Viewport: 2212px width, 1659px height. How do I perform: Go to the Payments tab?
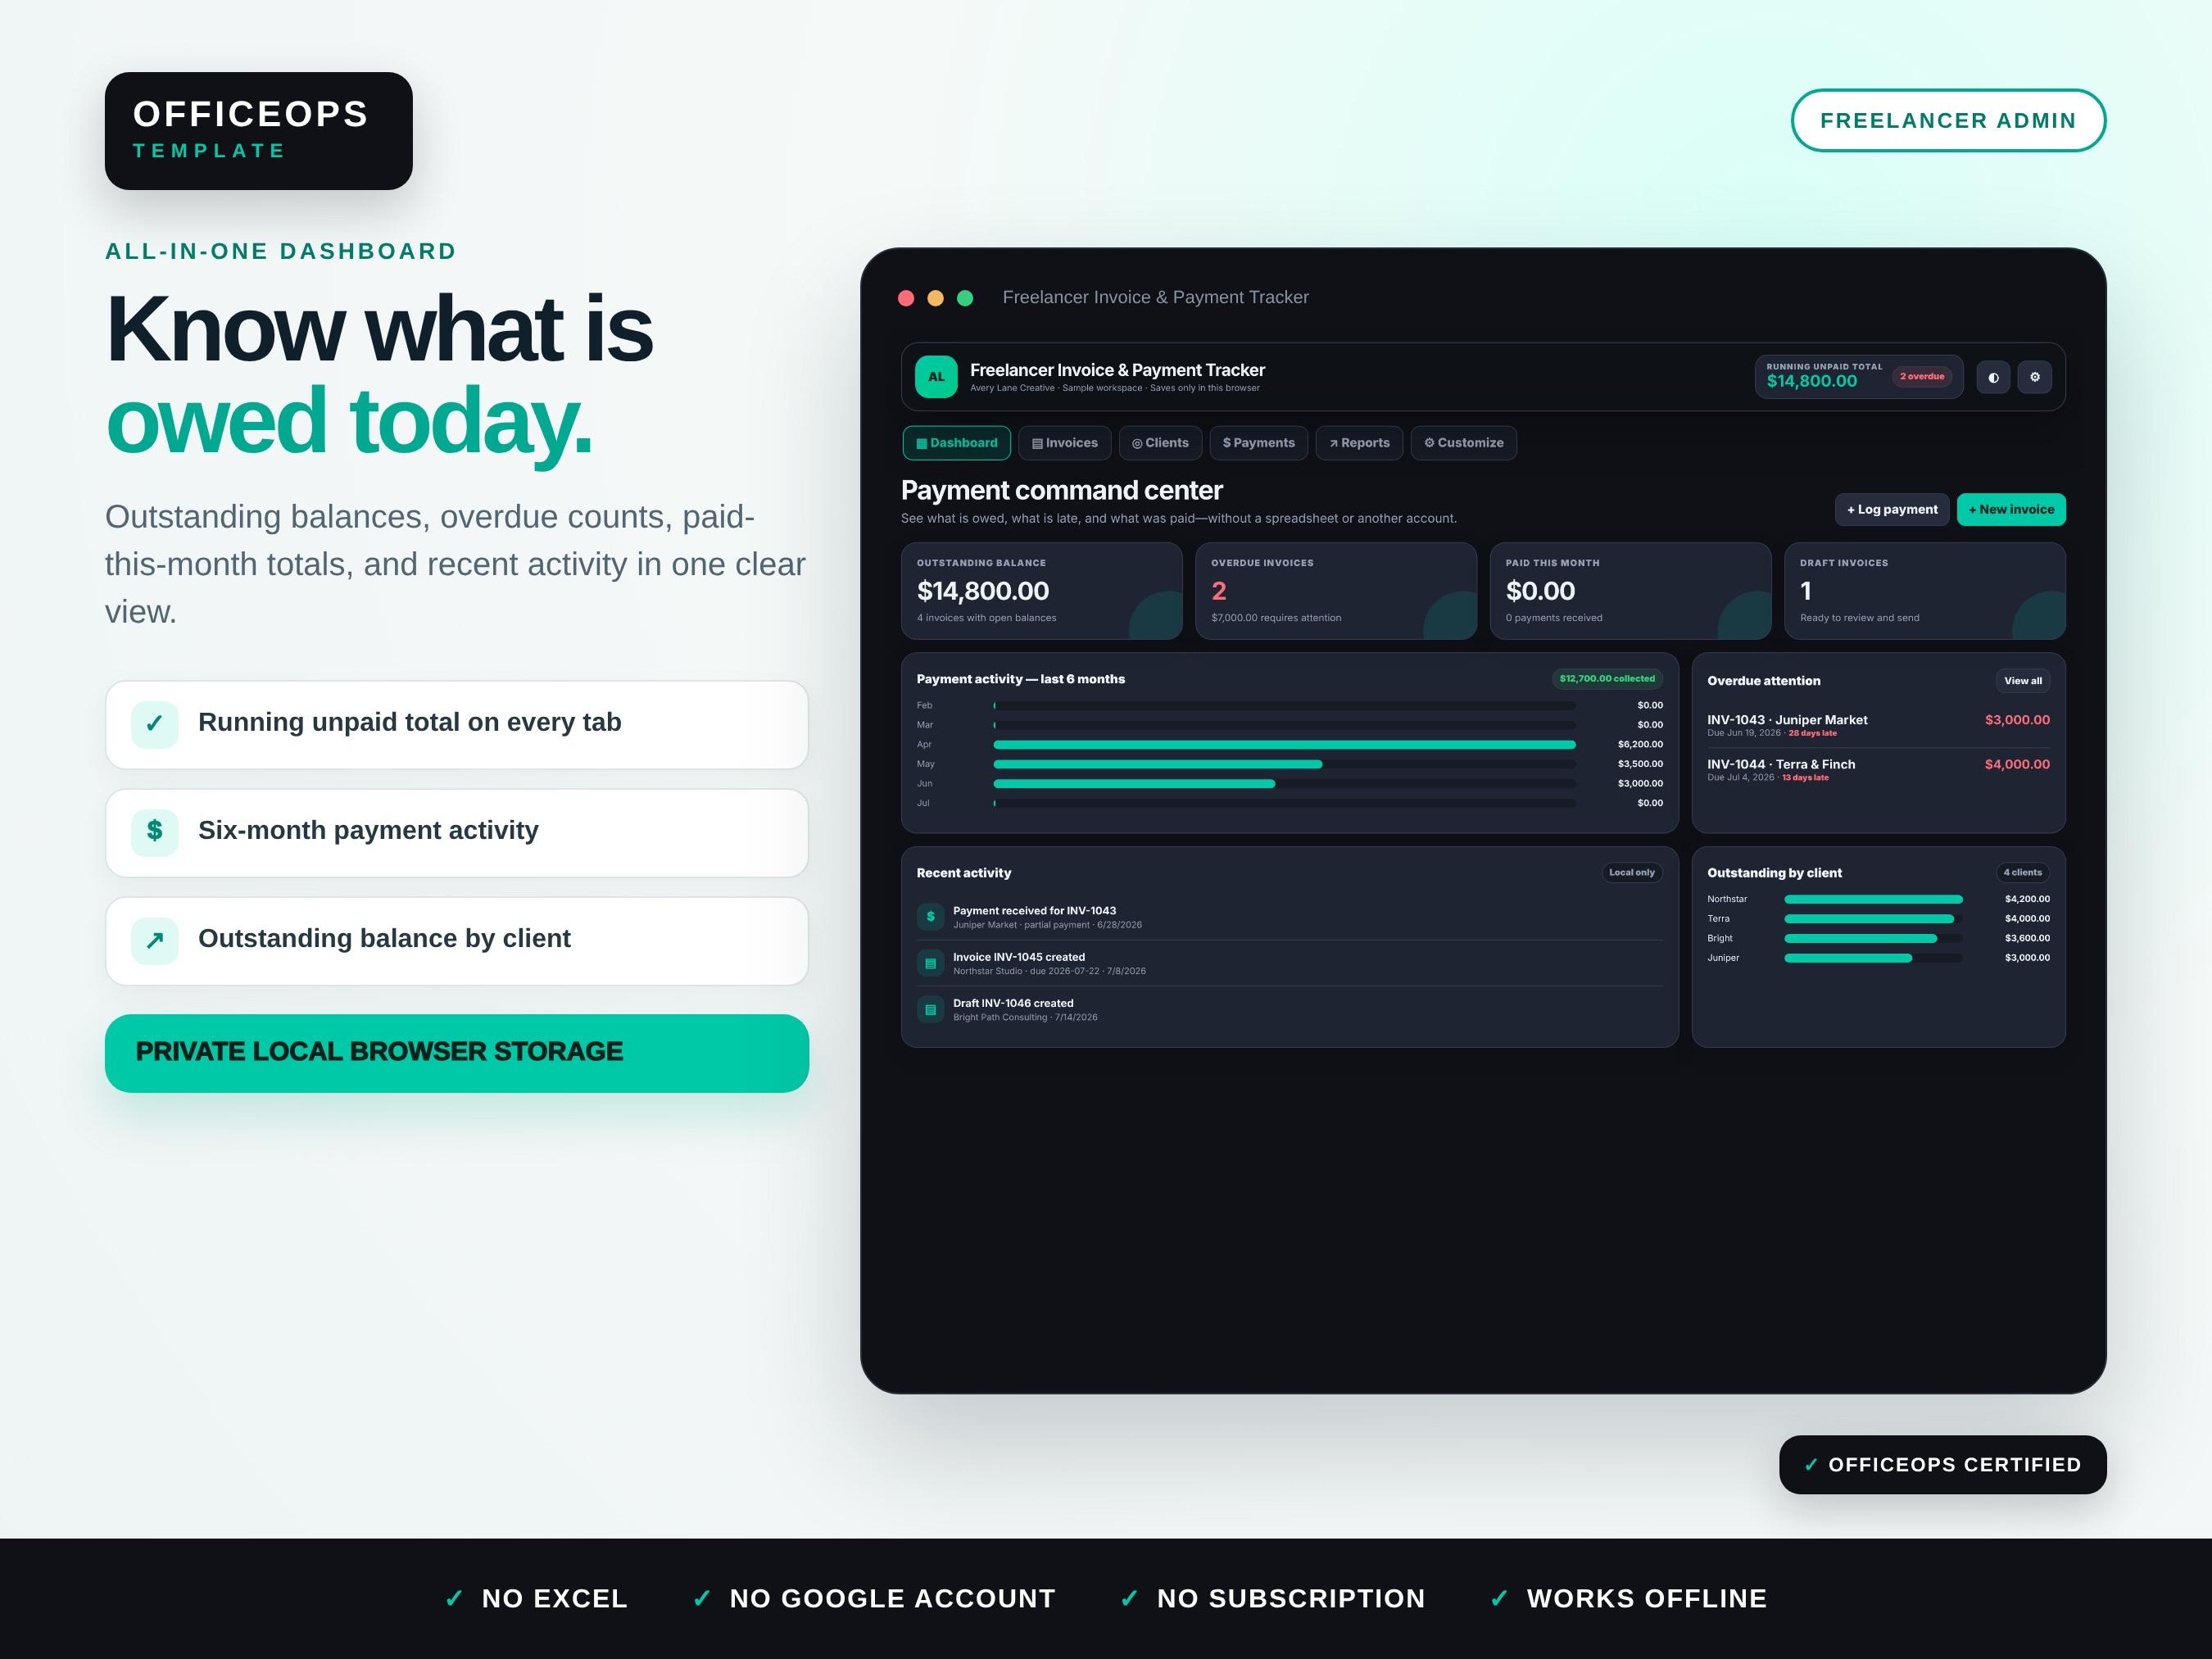1258,443
